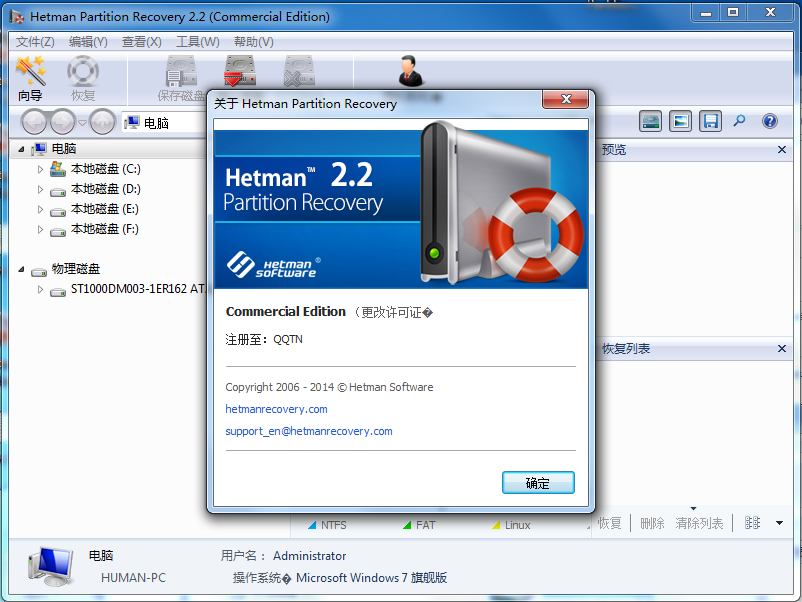Open help via blue question mark icon

click(x=769, y=121)
